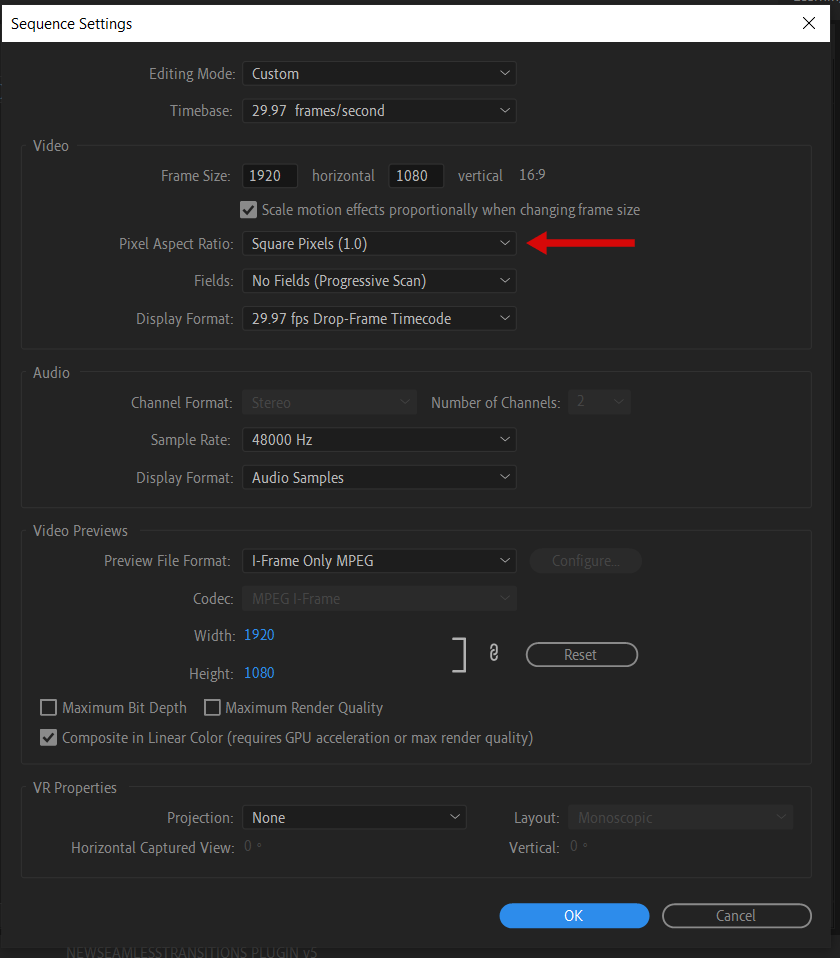
Task: Click the Reset button for preview size
Action: click(x=581, y=655)
